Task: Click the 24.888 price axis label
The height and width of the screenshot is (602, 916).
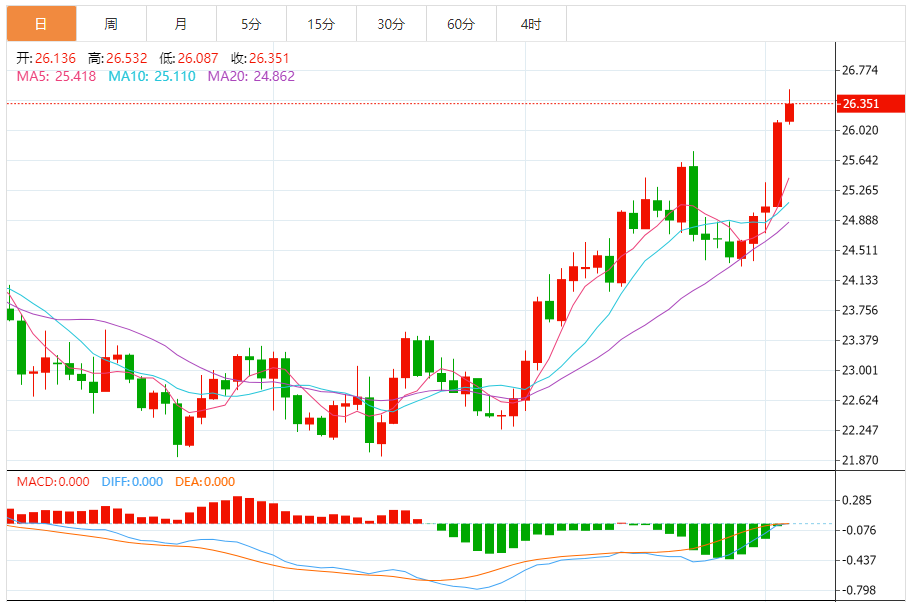Action: coord(860,220)
